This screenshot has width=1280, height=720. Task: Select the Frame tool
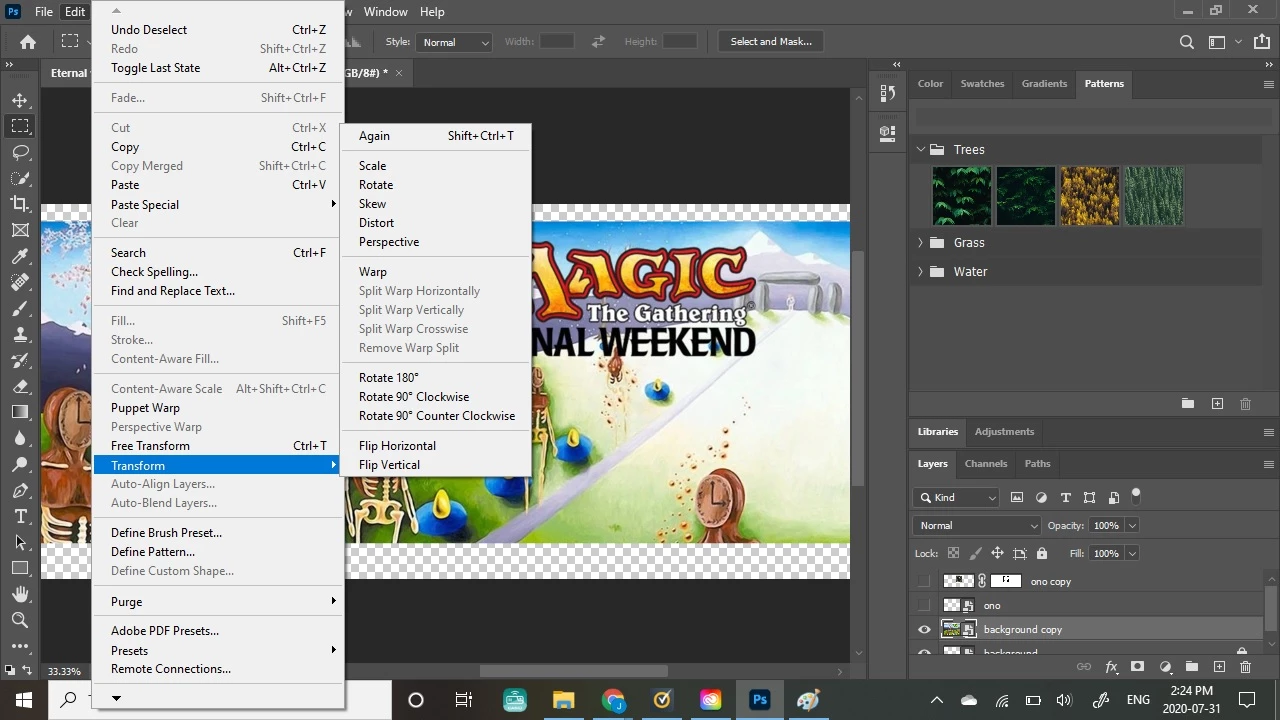(20, 230)
